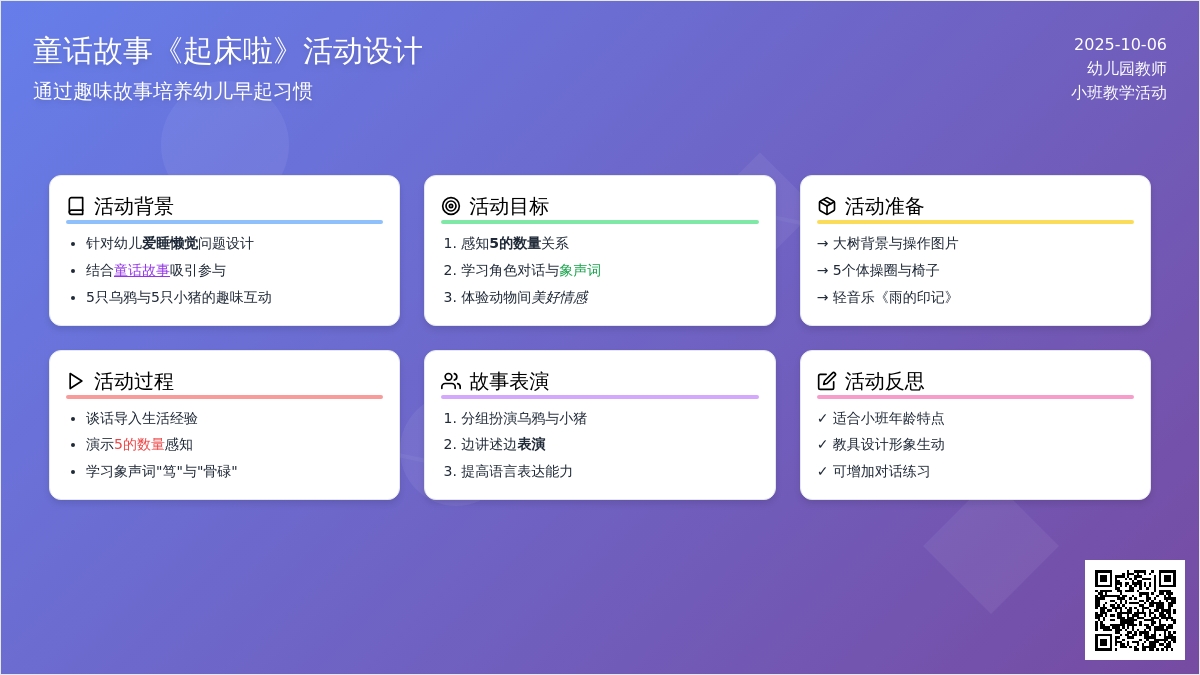The image size is (1200, 675).
Task: Click the 幼儿园教师 author label
Action: click(1126, 68)
